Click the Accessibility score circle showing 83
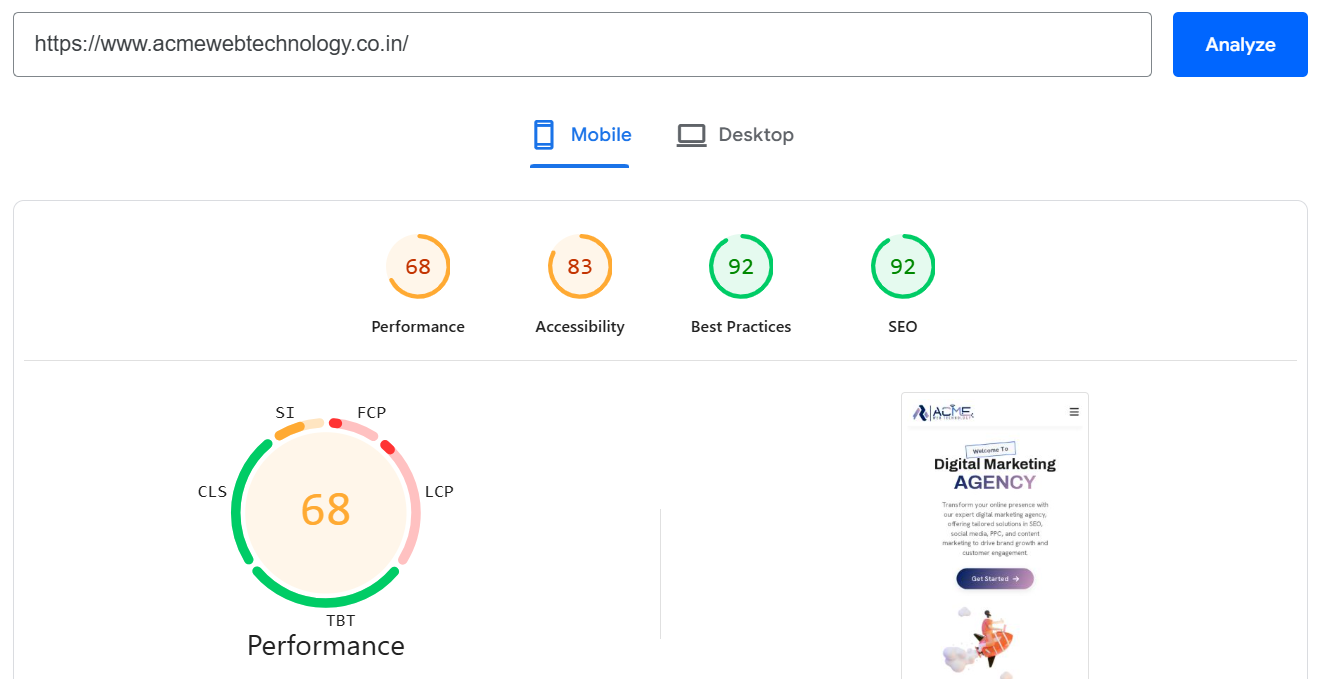1322x679 pixels. pyautogui.click(x=579, y=266)
